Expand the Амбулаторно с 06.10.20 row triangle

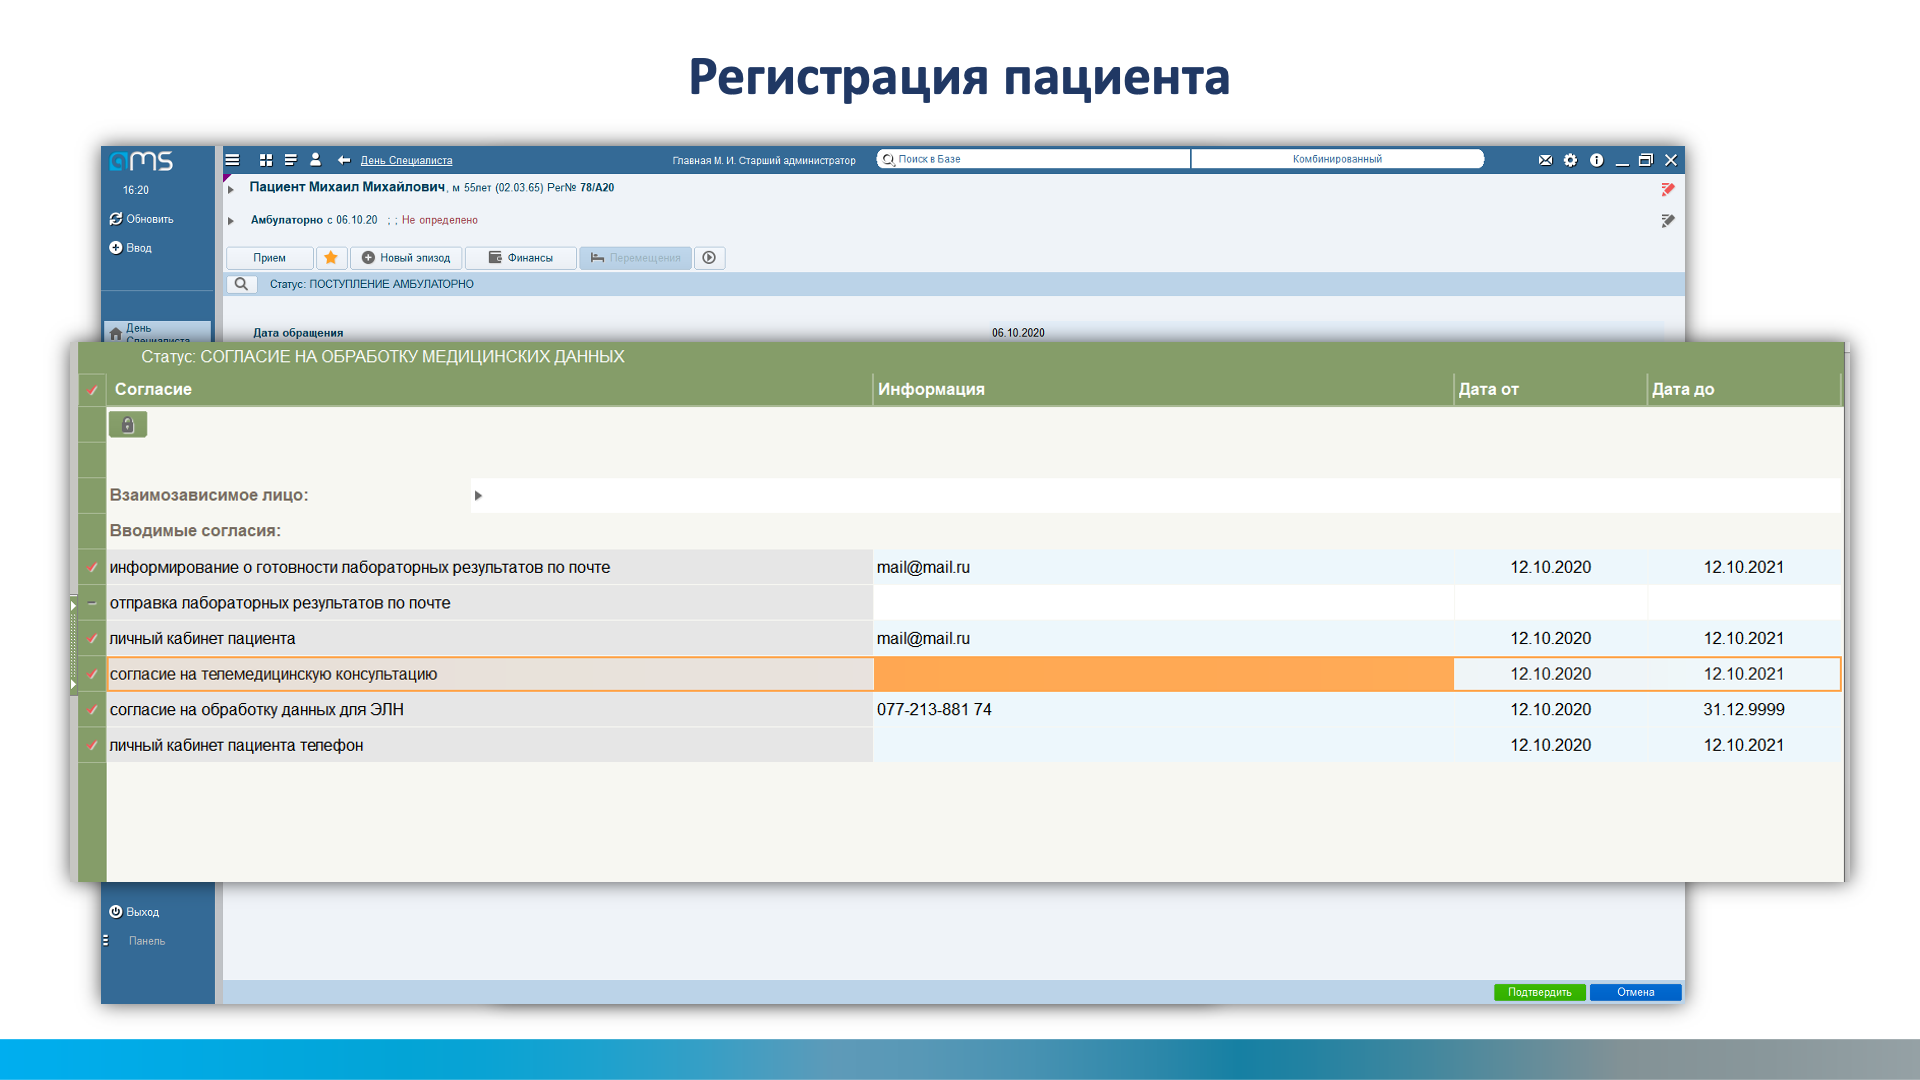tap(231, 221)
